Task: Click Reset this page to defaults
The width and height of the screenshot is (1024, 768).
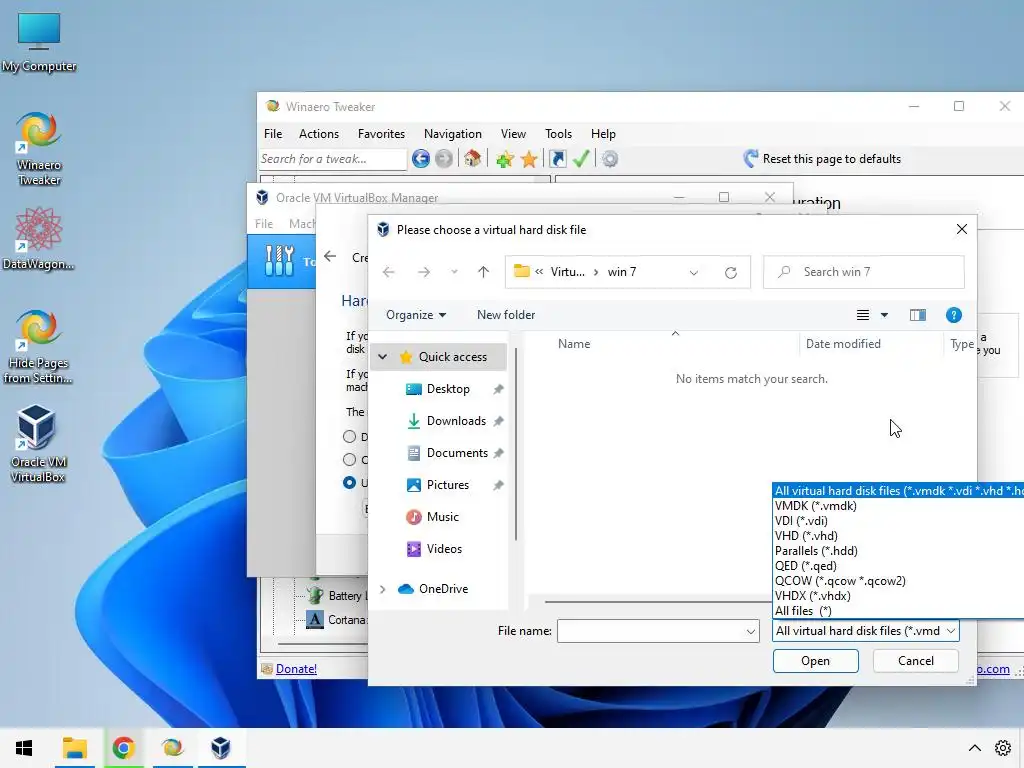Action: [822, 159]
